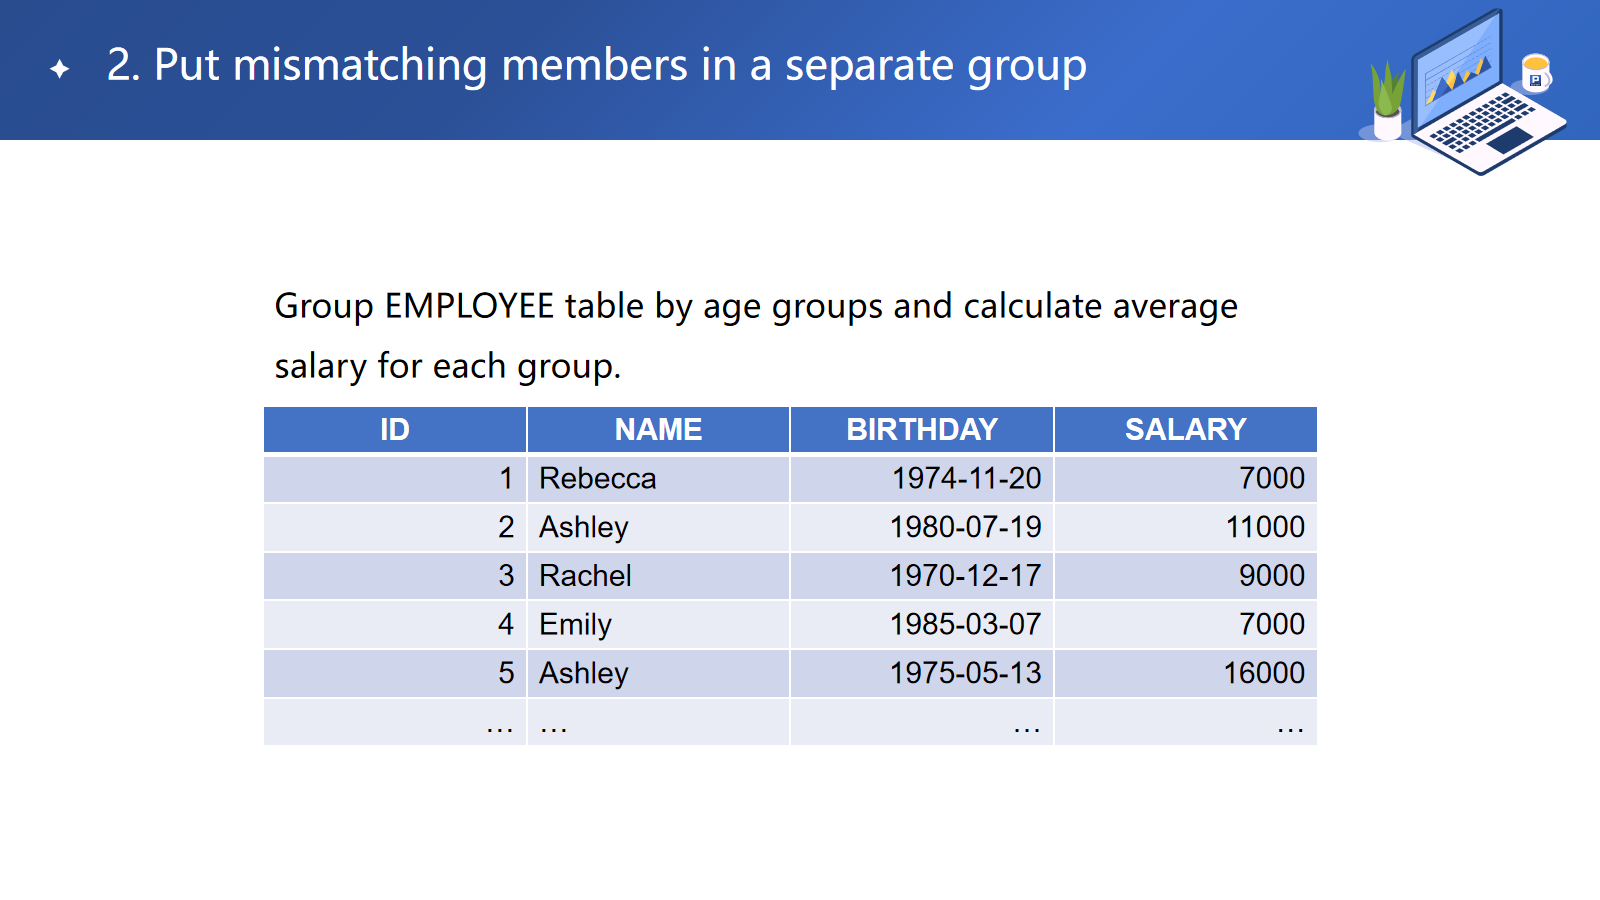The width and height of the screenshot is (1600, 900).
Task: Click the star bullet icon beside the title
Action: 60,68
